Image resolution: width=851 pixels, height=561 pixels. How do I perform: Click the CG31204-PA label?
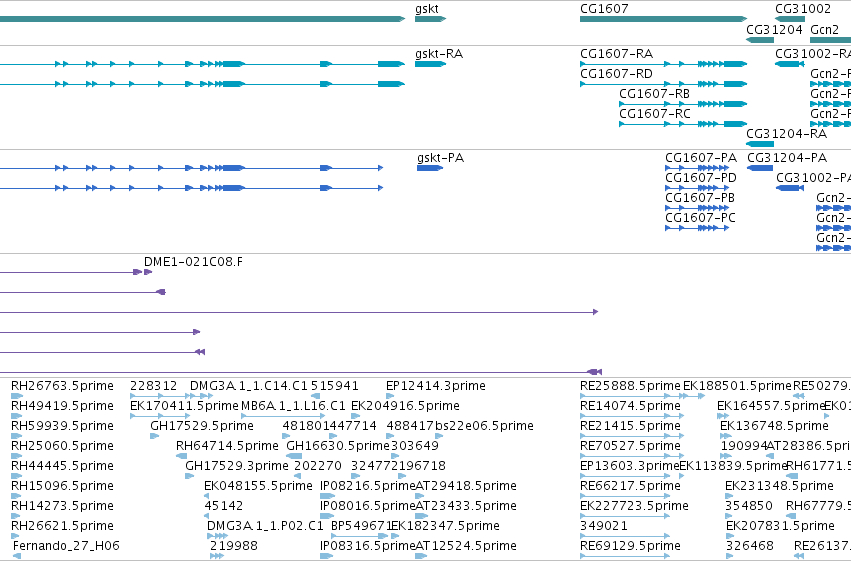point(787,158)
